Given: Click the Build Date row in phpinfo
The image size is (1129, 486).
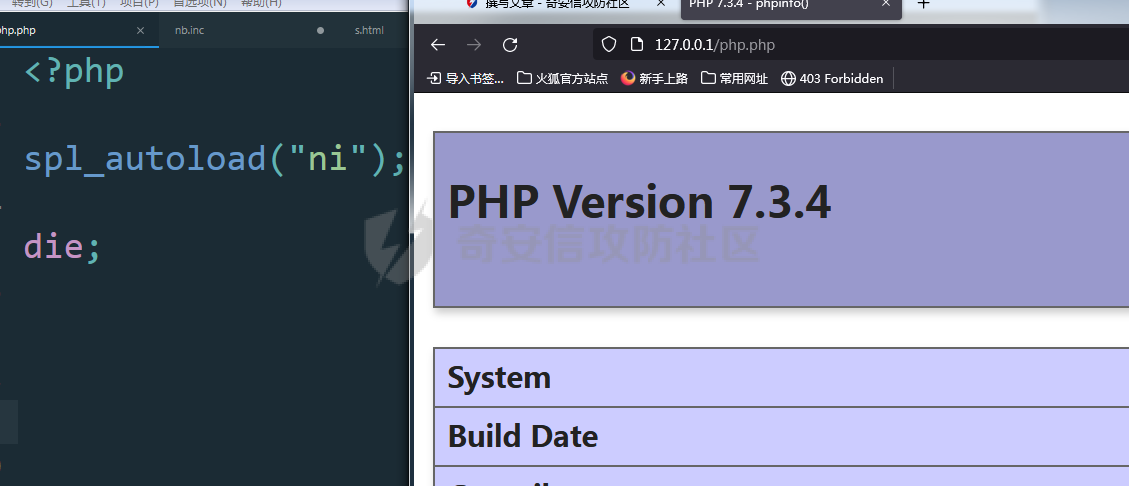Looking at the screenshot, I should pos(781,436).
